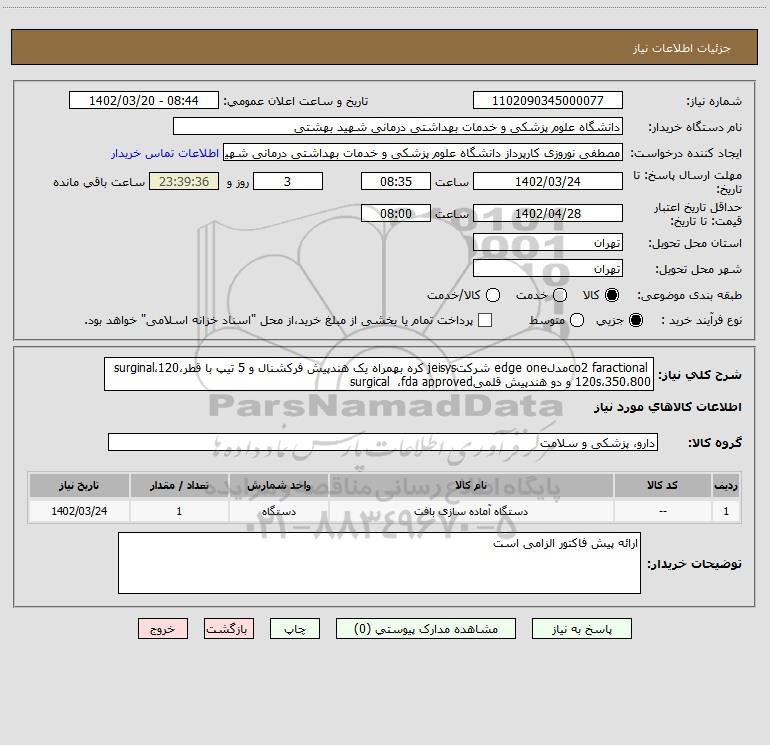Viewport: 770px width, 745px height.
Task: Click تاریخ نیاز column header
Action: [x=79, y=485]
